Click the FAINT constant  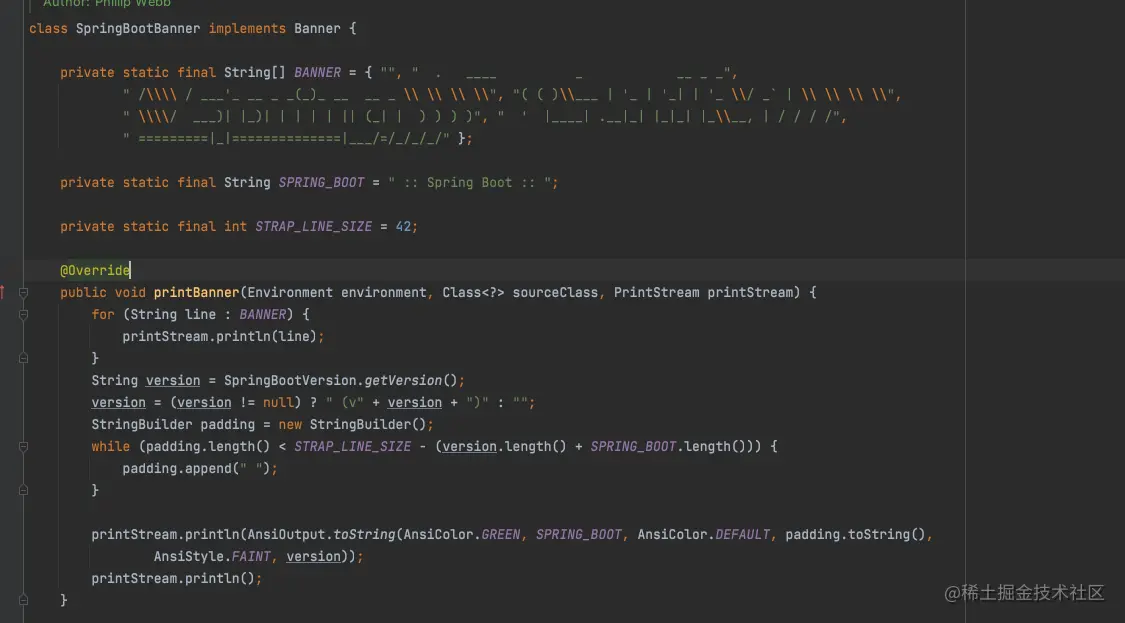tap(251, 556)
